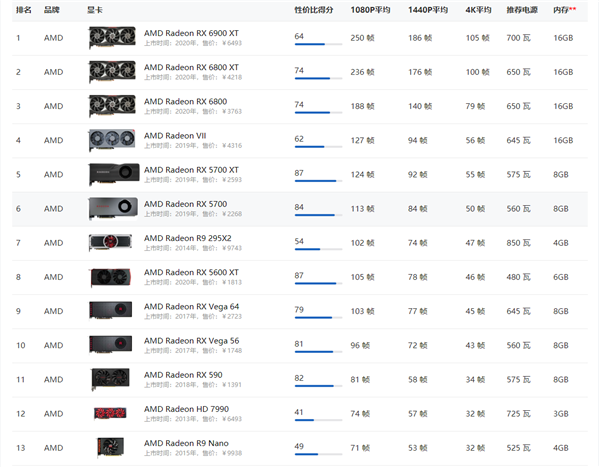The width and height of the screenshot is (600, 467).
Task: Open the AMD Radeon R9 295X2 title
Action: pos(188,238)
